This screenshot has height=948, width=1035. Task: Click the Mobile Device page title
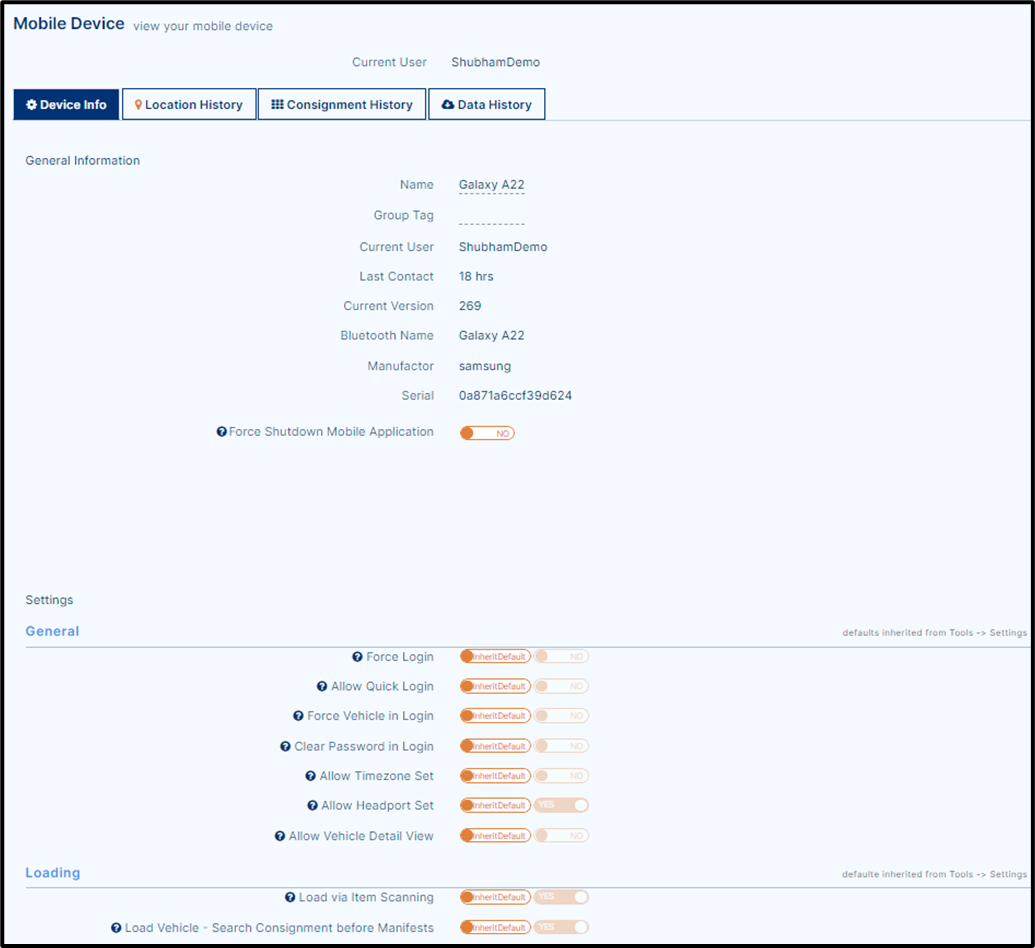[69, 24]
